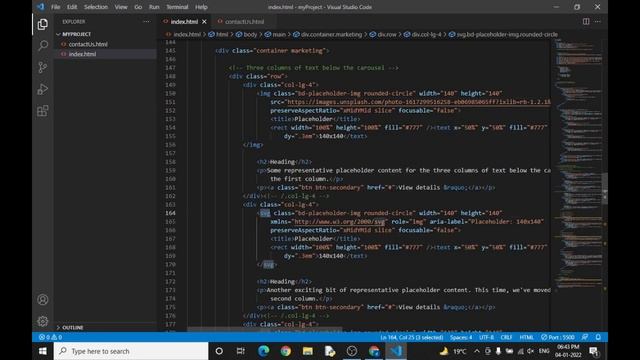Open the Go menu

138,7
